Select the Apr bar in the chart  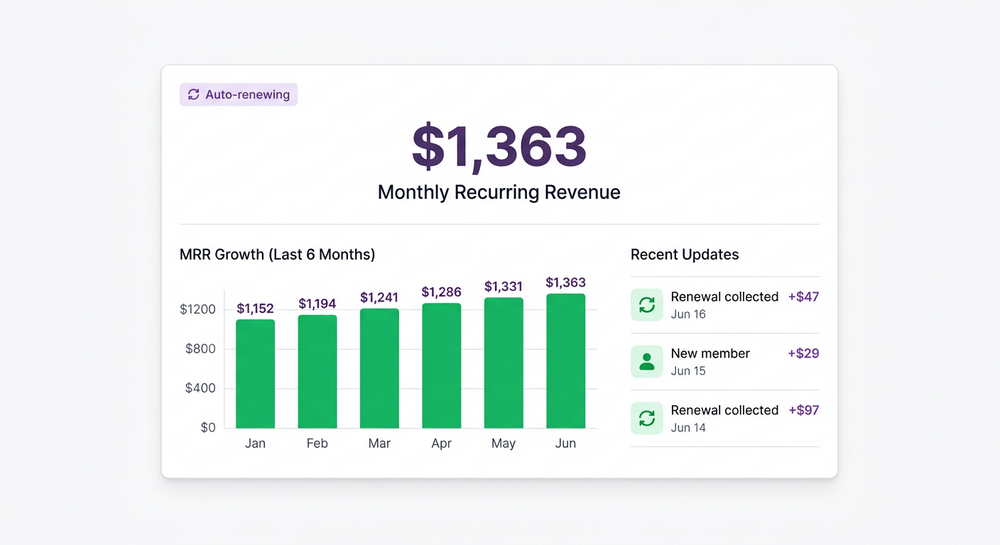click(x=441, y=365)
